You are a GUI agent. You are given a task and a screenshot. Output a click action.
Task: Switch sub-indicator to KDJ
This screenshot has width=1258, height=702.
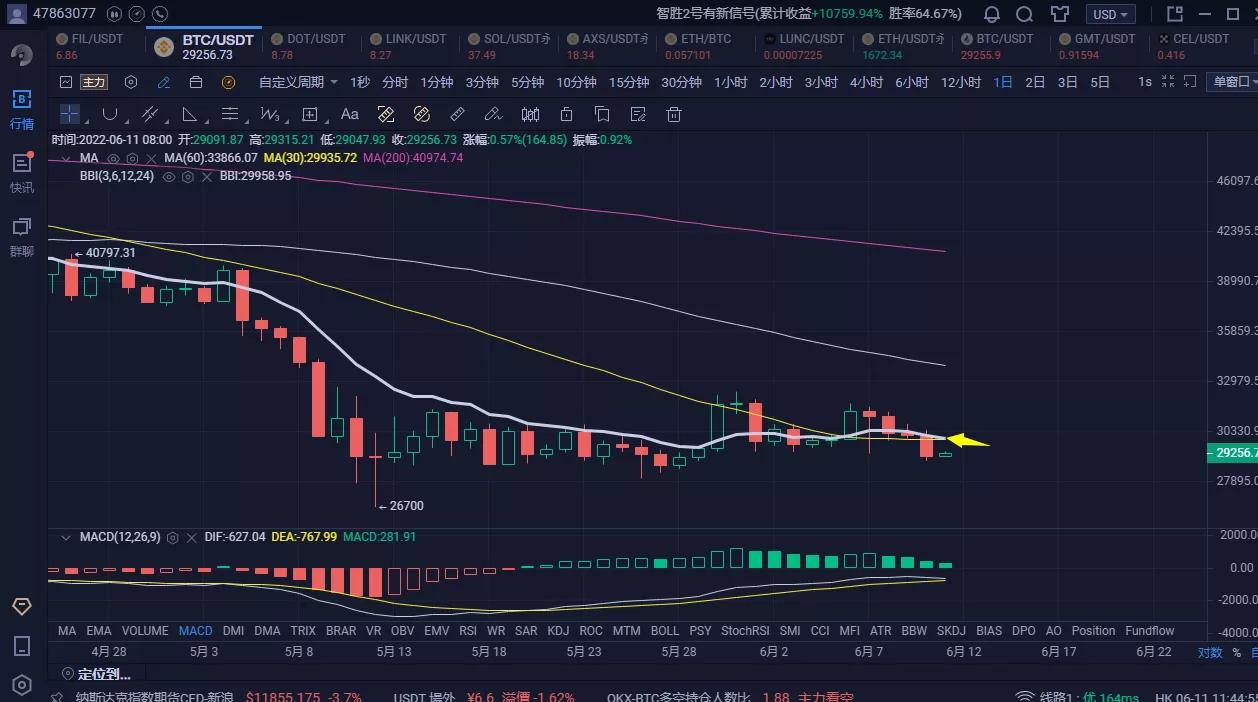point(558,631)
